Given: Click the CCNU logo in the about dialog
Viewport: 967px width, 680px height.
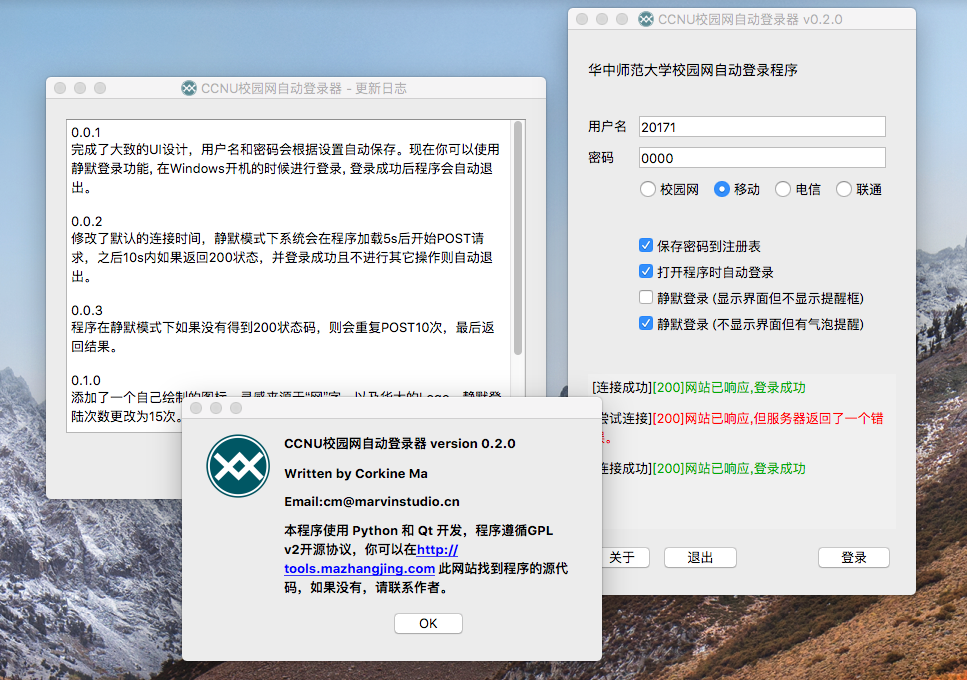Looking at the screenshot, I should tap(238, 466).
